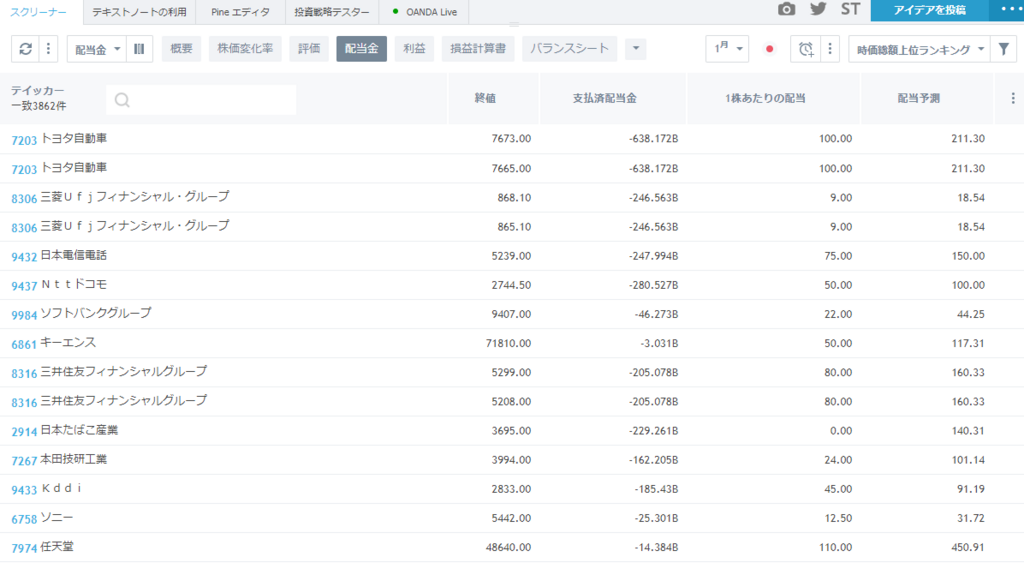Select the バランスシート column tab

569,49
